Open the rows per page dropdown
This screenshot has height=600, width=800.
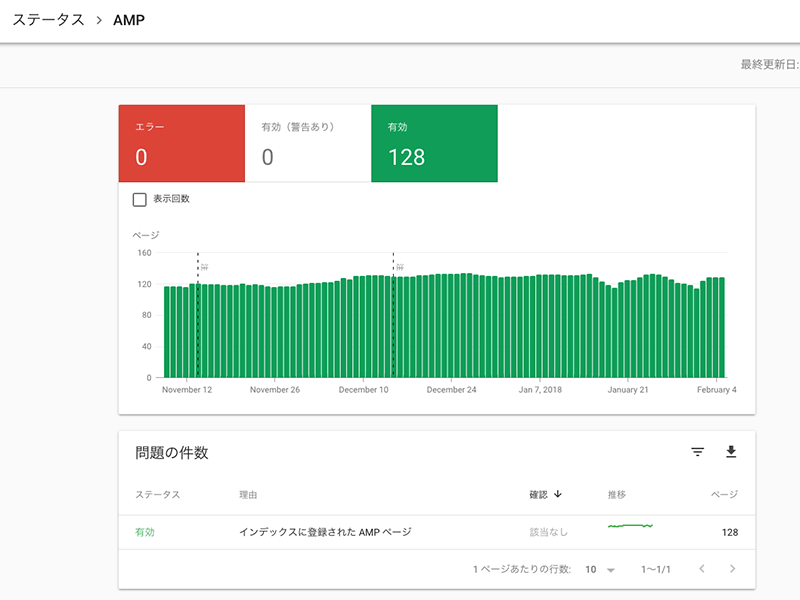pyautogui.click(x=600, y=569)
